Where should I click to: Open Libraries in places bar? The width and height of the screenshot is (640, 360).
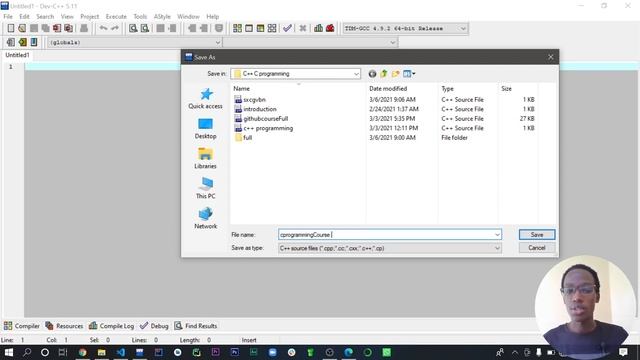205,158
